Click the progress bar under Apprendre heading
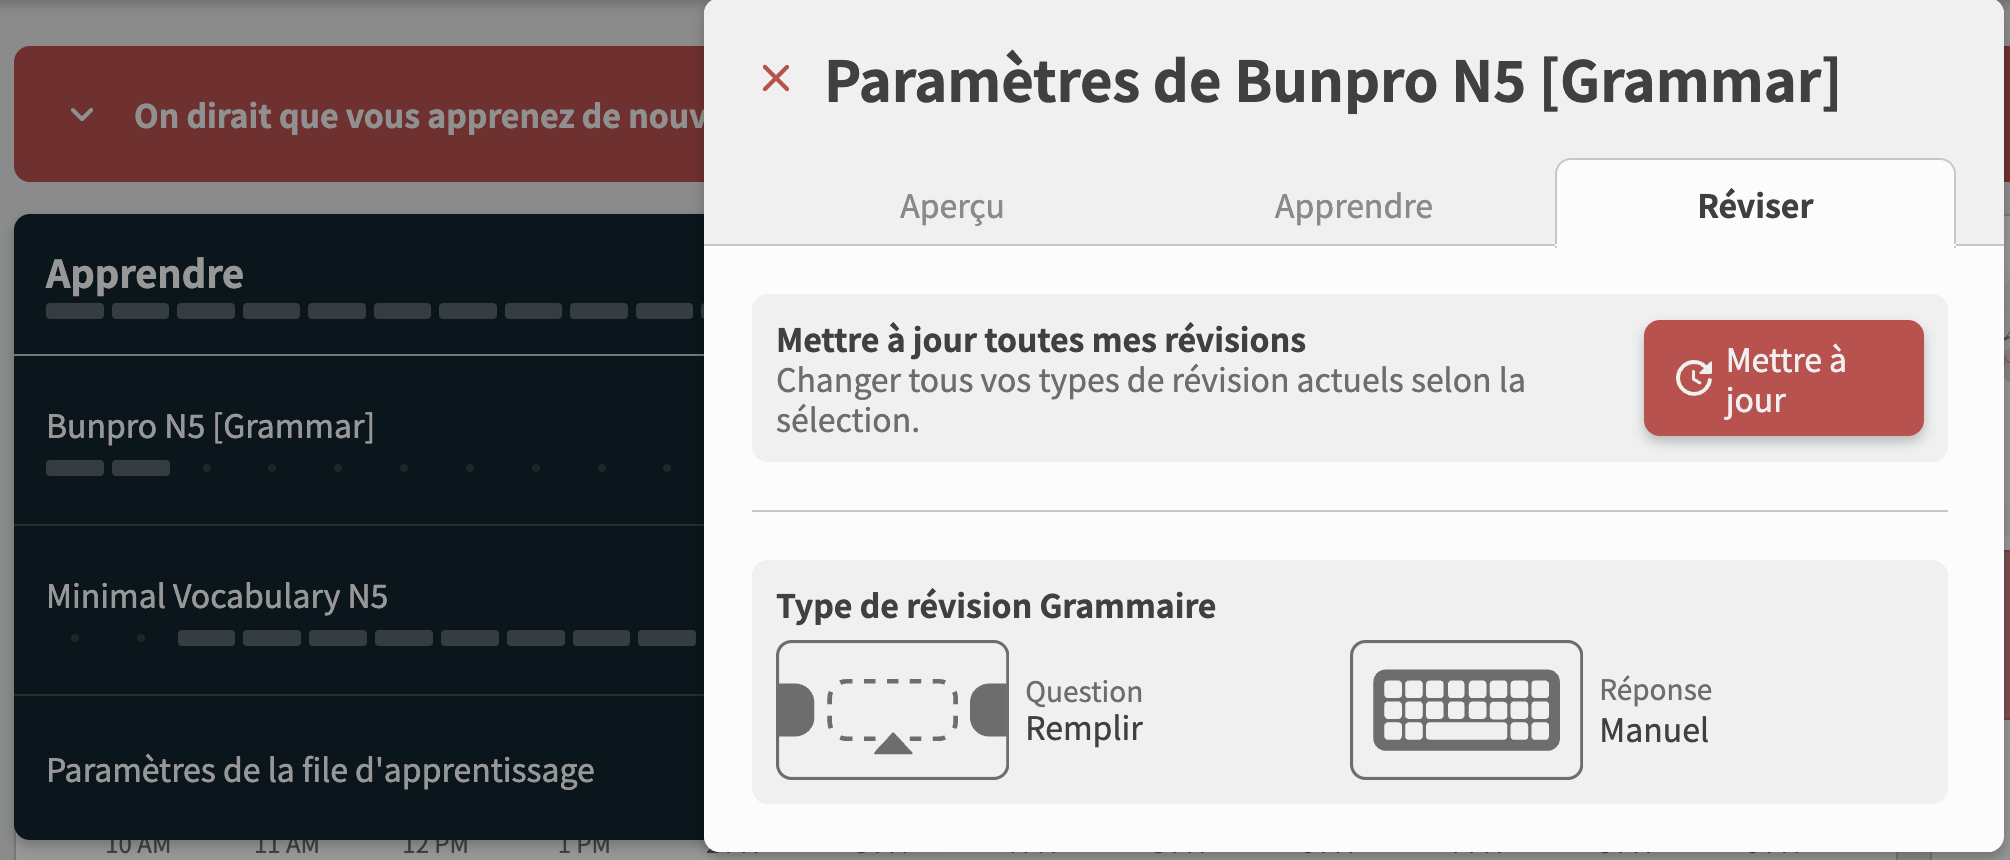The height and width of the screenshot is (860, 2010). click(370, 311)
